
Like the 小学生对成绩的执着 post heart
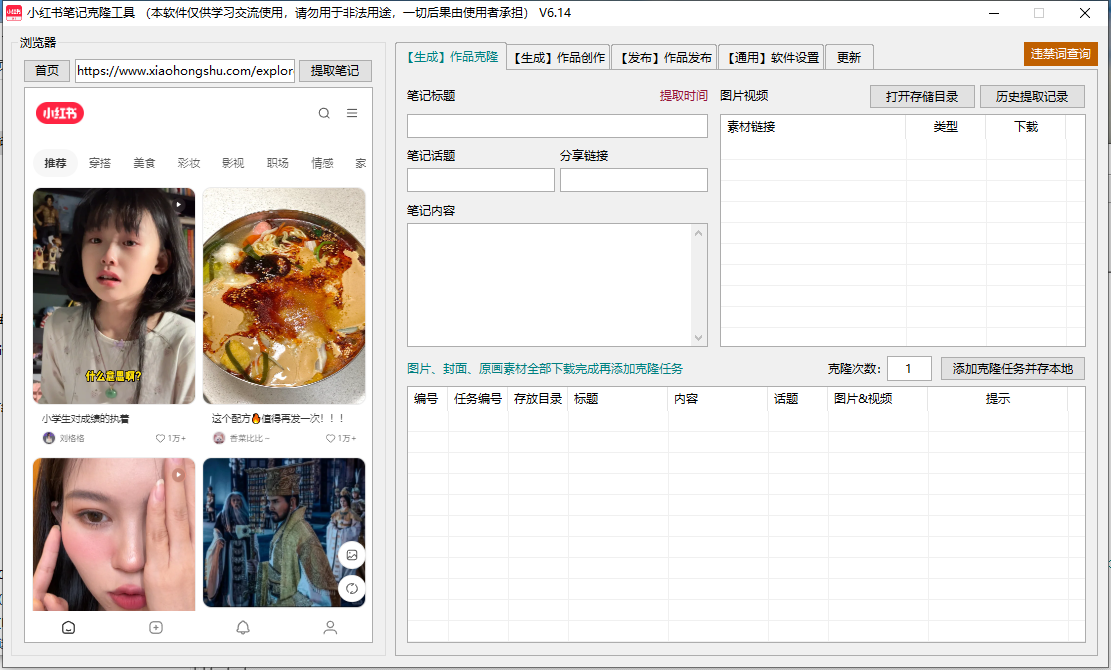click(160, 438)
